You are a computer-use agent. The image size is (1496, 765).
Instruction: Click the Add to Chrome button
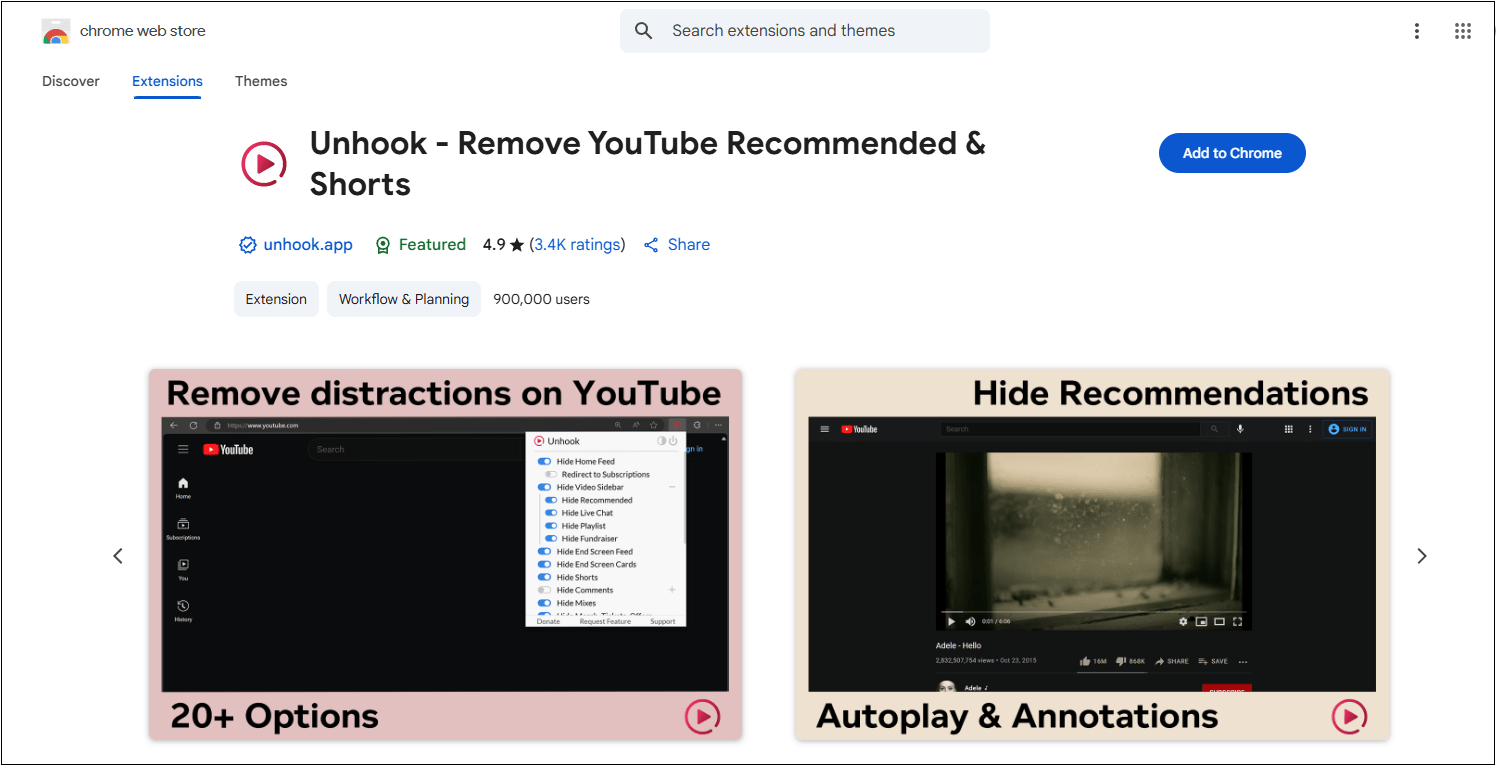pyautogui.click(x=1232, y=153)
